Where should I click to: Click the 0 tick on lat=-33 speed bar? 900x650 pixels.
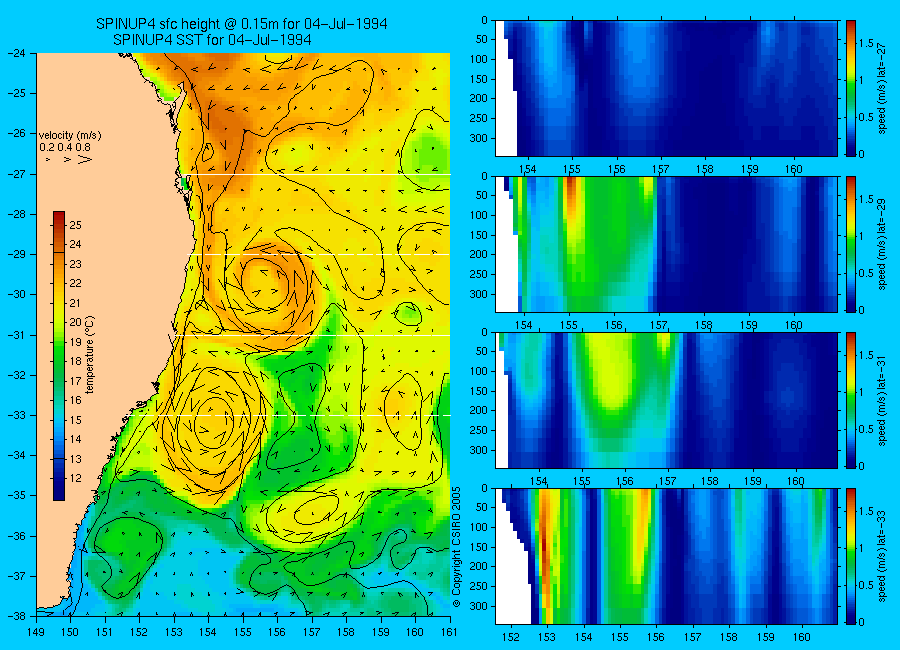[861, 622]
